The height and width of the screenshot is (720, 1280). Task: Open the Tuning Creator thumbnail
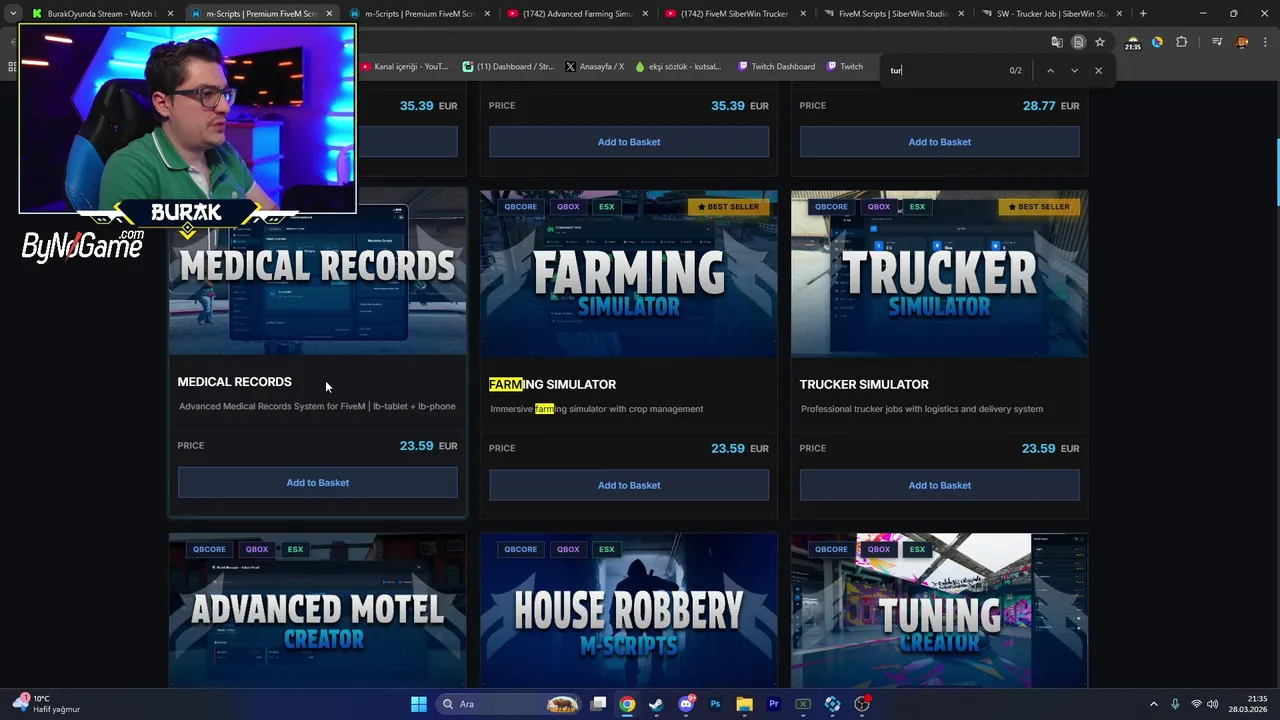click(939, 611)
